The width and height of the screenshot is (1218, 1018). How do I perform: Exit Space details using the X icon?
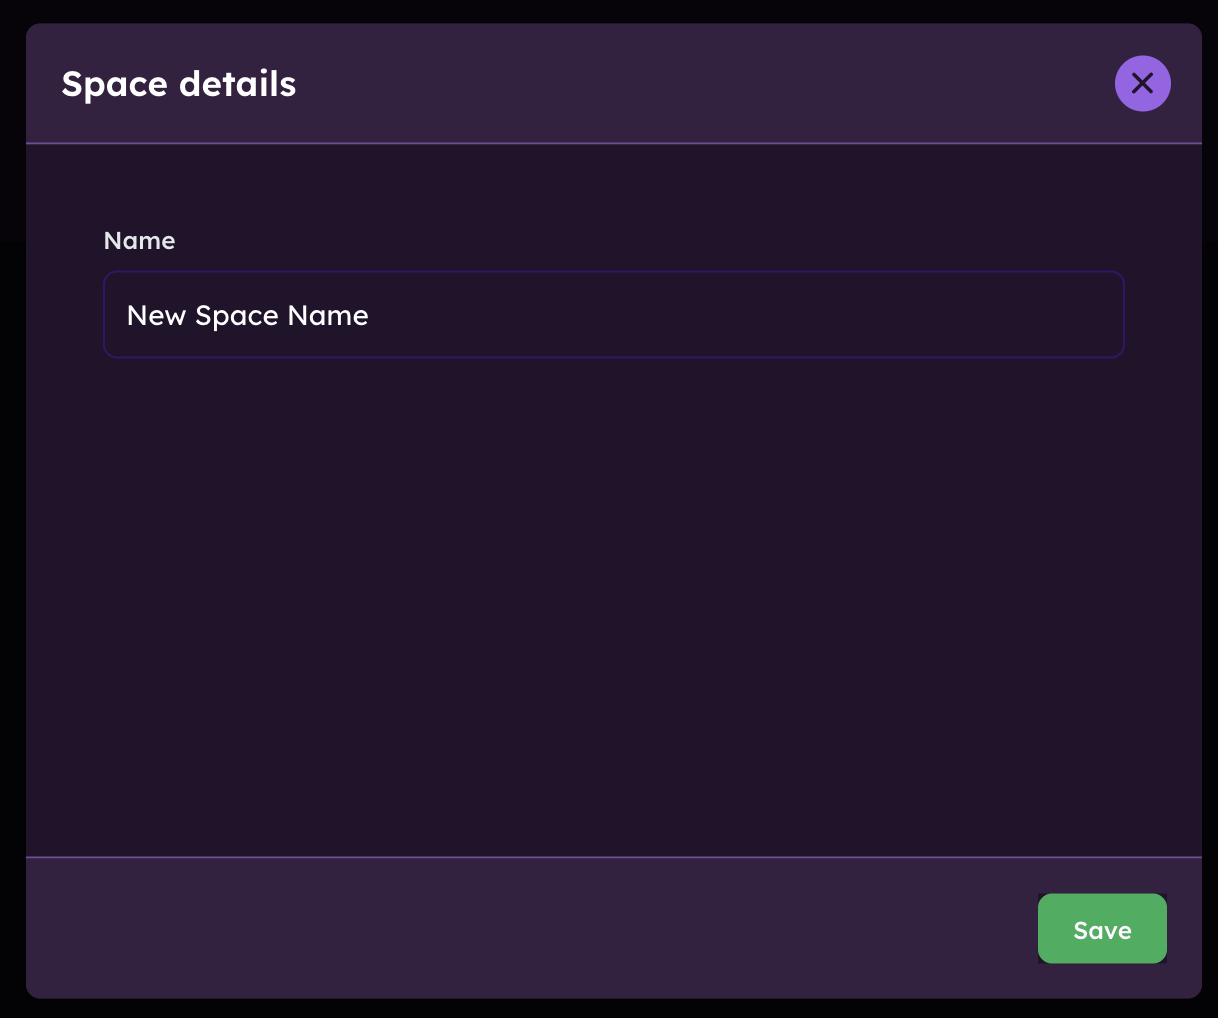tap(1142, 83)
